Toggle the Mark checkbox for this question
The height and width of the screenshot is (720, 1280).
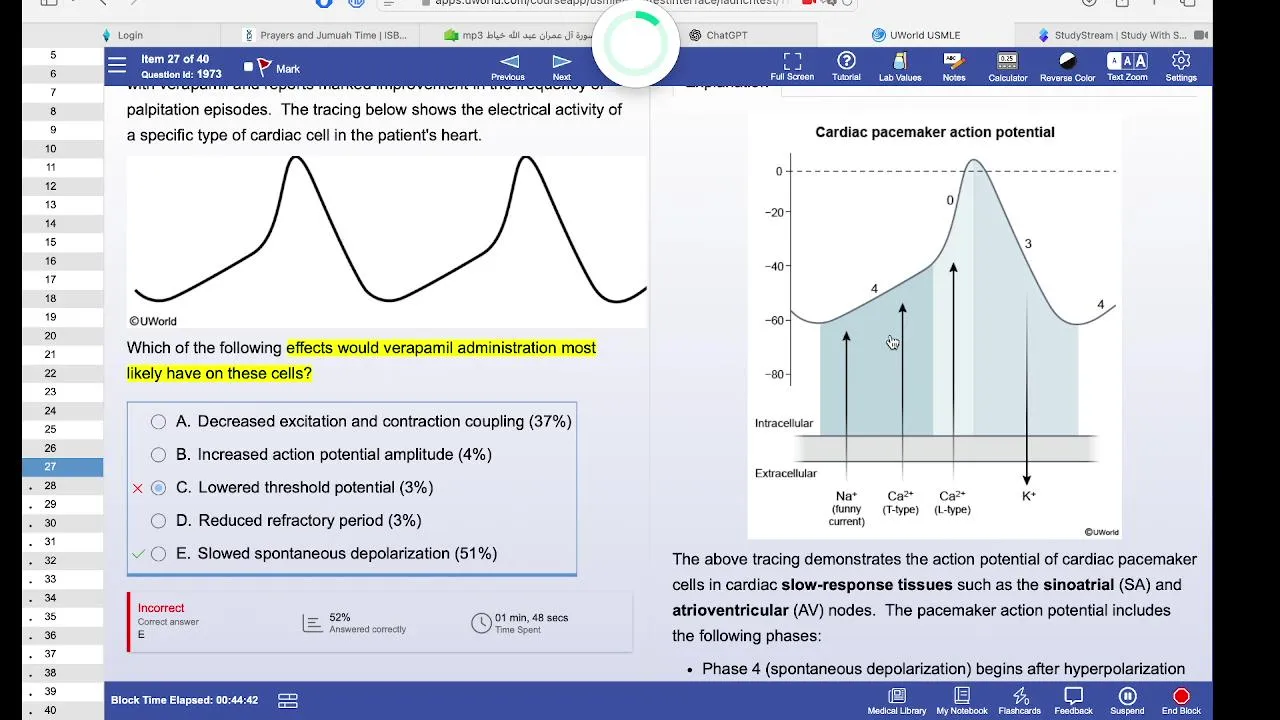tap(248, 68)
